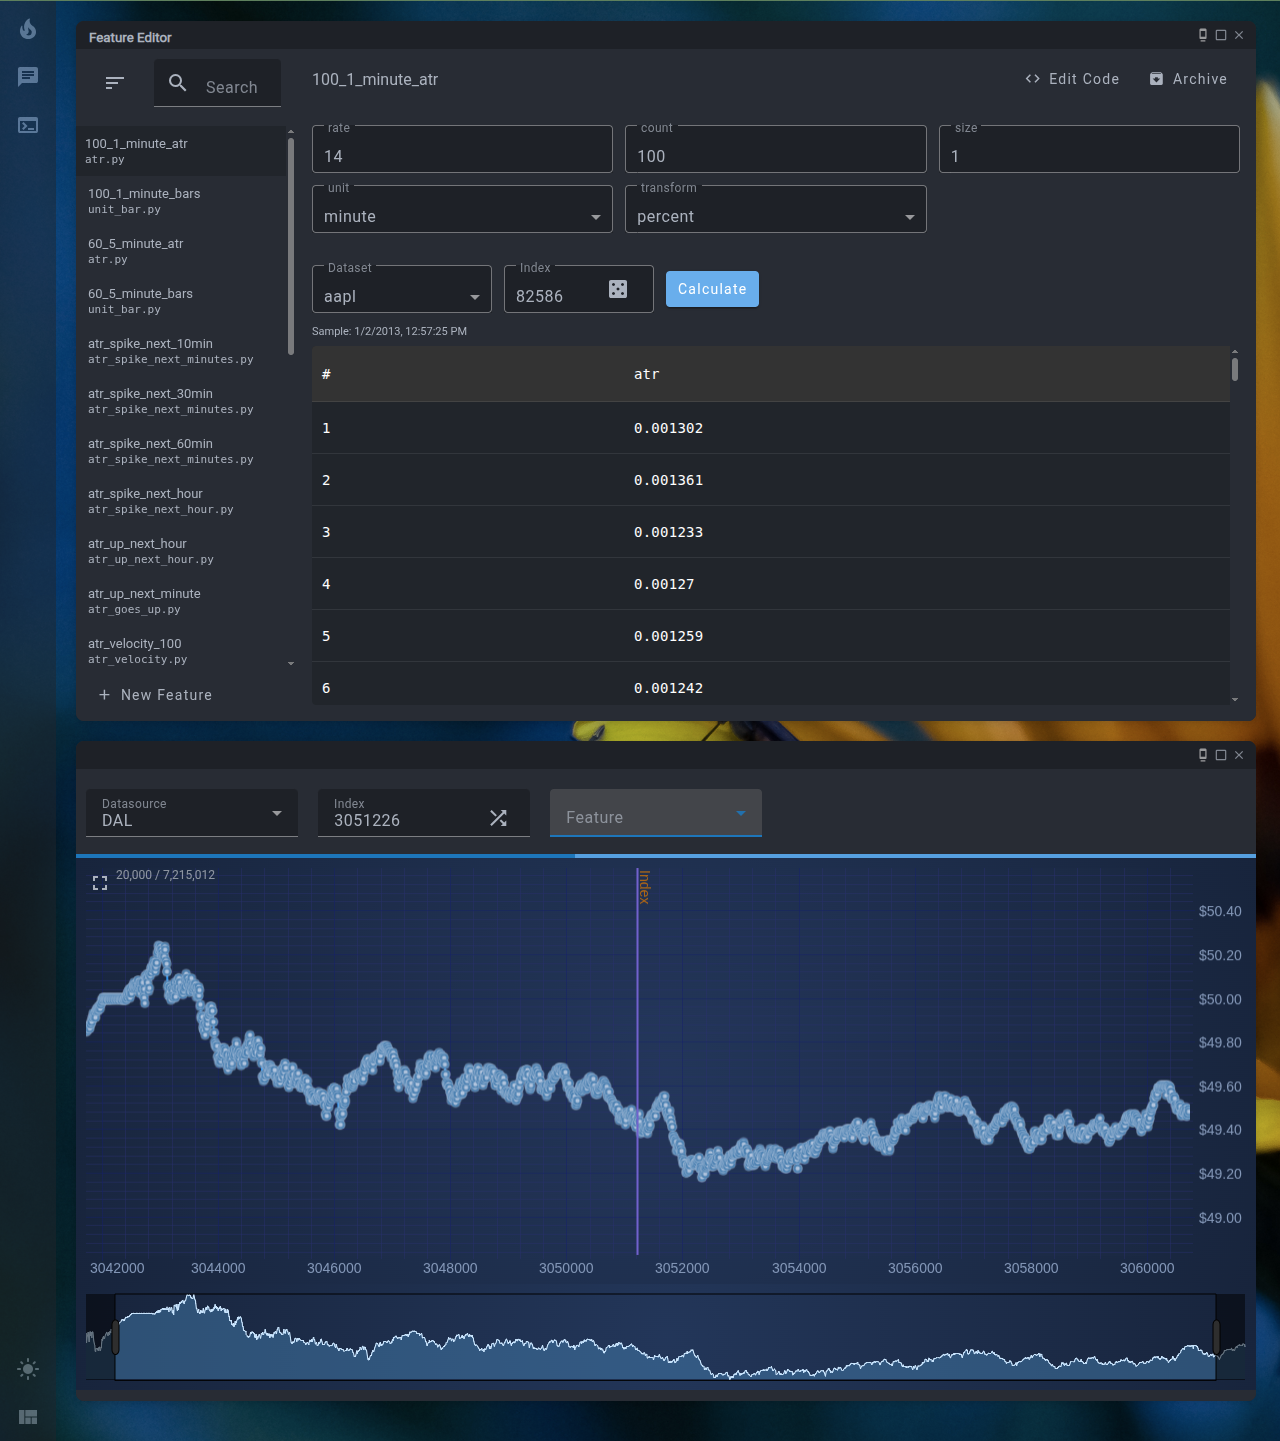Click the value 0.001302 in row 1
The image size is (1280, 1441).
point(668,428)
